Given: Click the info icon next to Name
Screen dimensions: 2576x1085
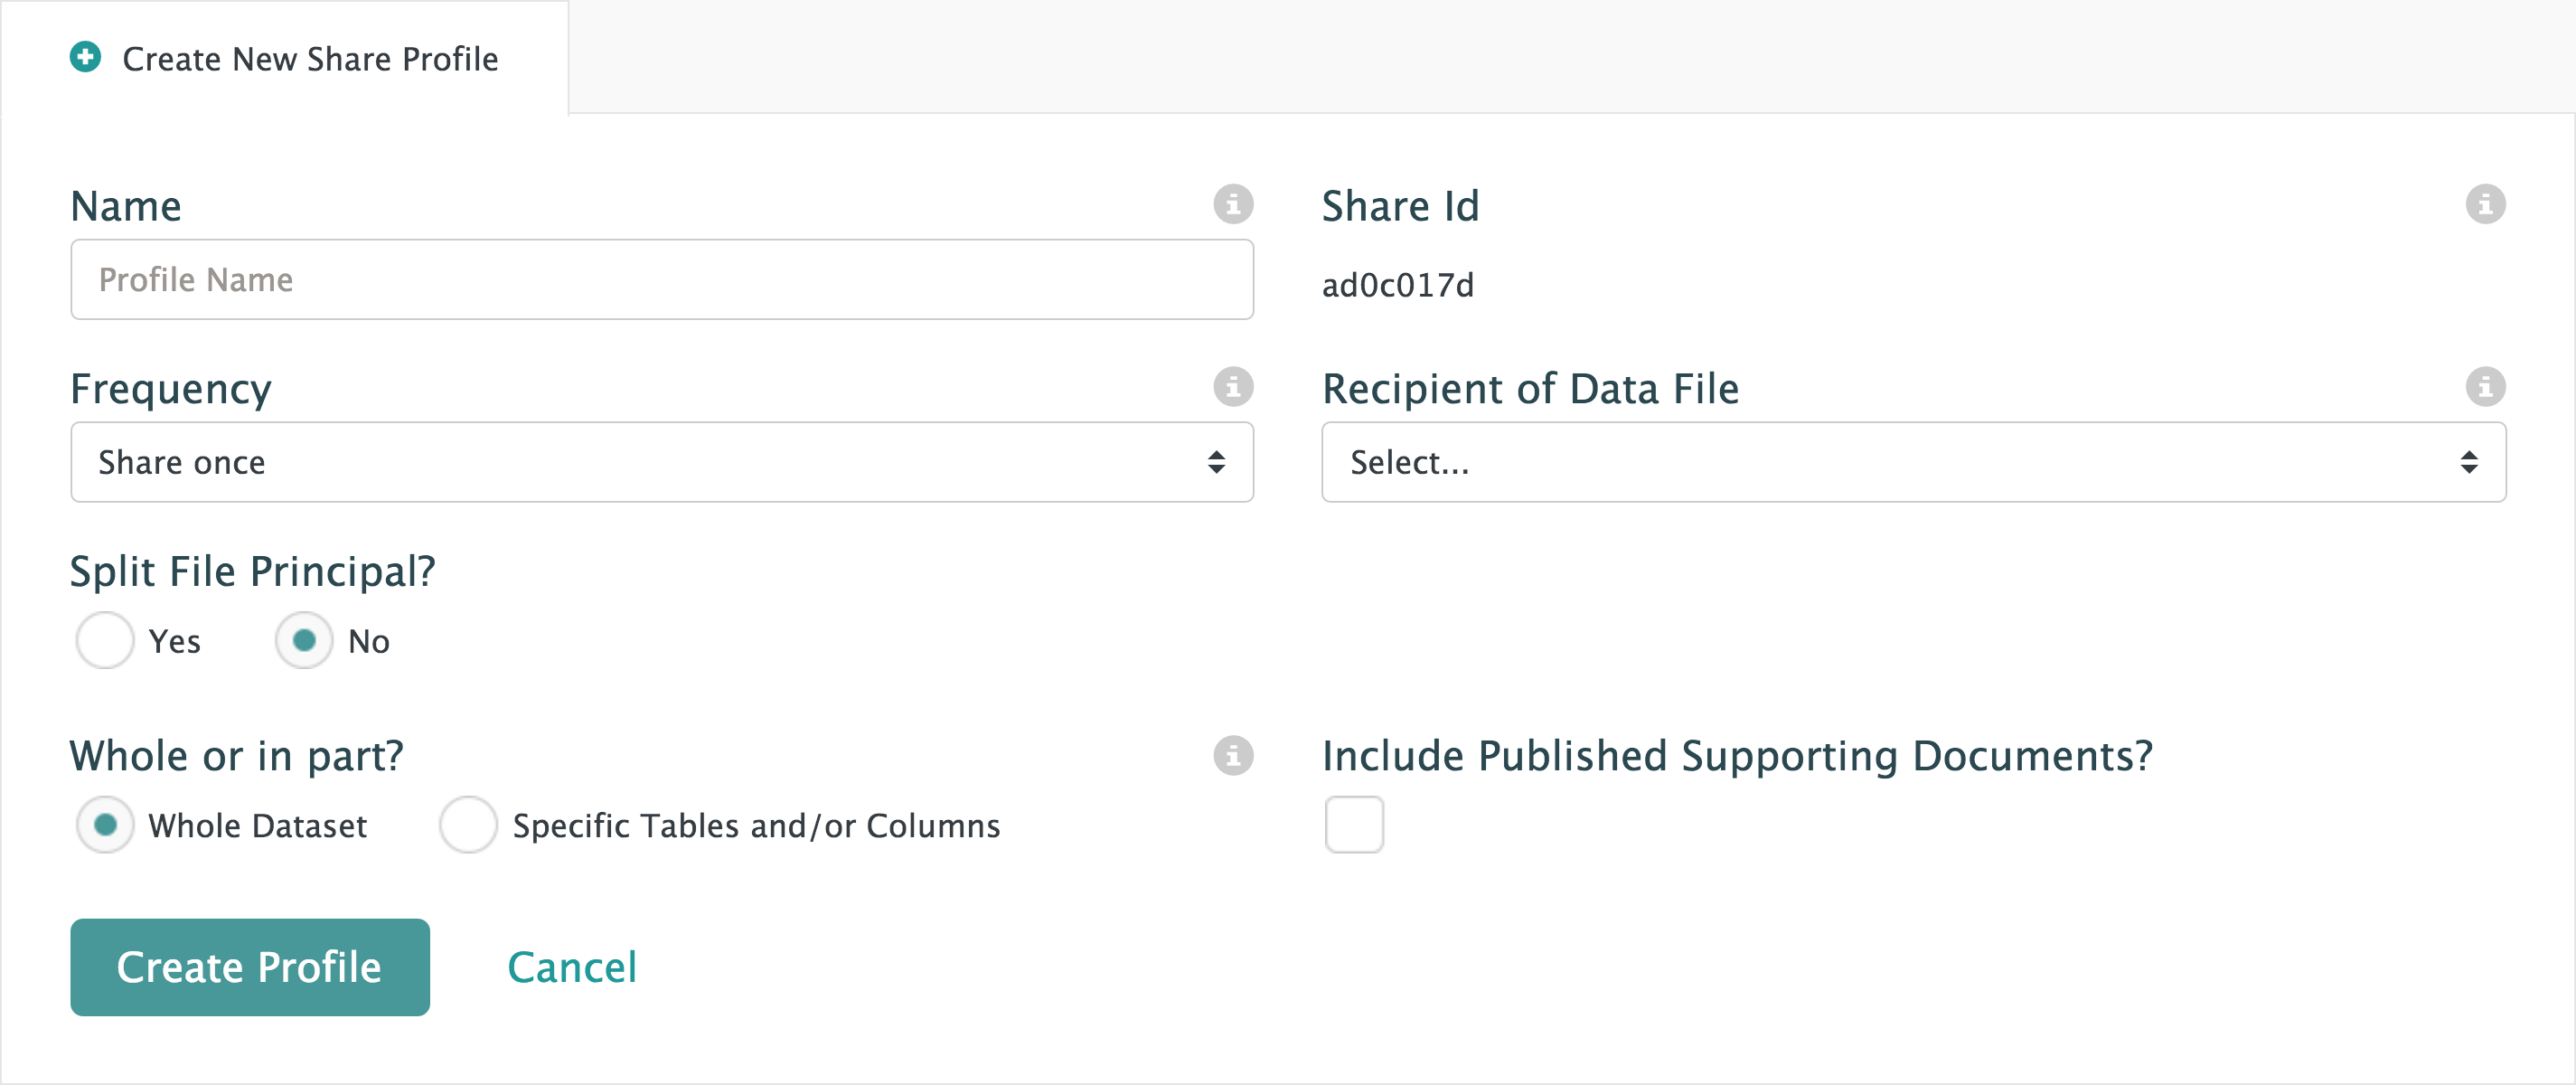Looking at the screenshot, I should [x=1233, y=204].
